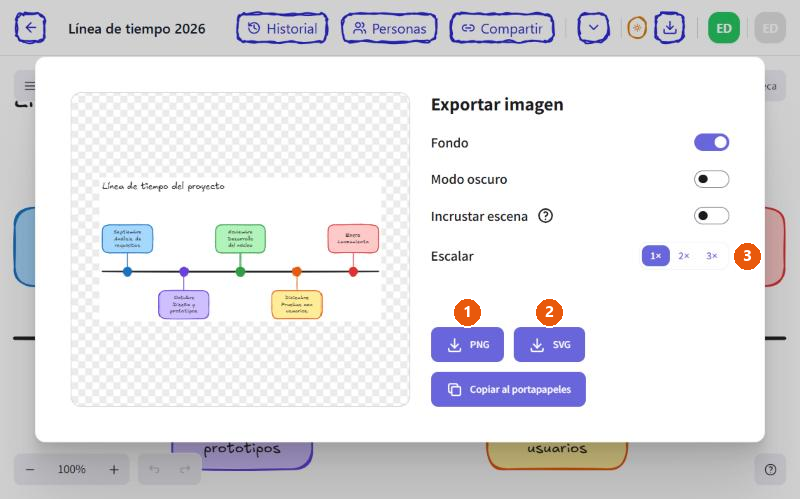800x499 pixels.
Task: Open the hamburger menu behind dialog
Action: 30,85
